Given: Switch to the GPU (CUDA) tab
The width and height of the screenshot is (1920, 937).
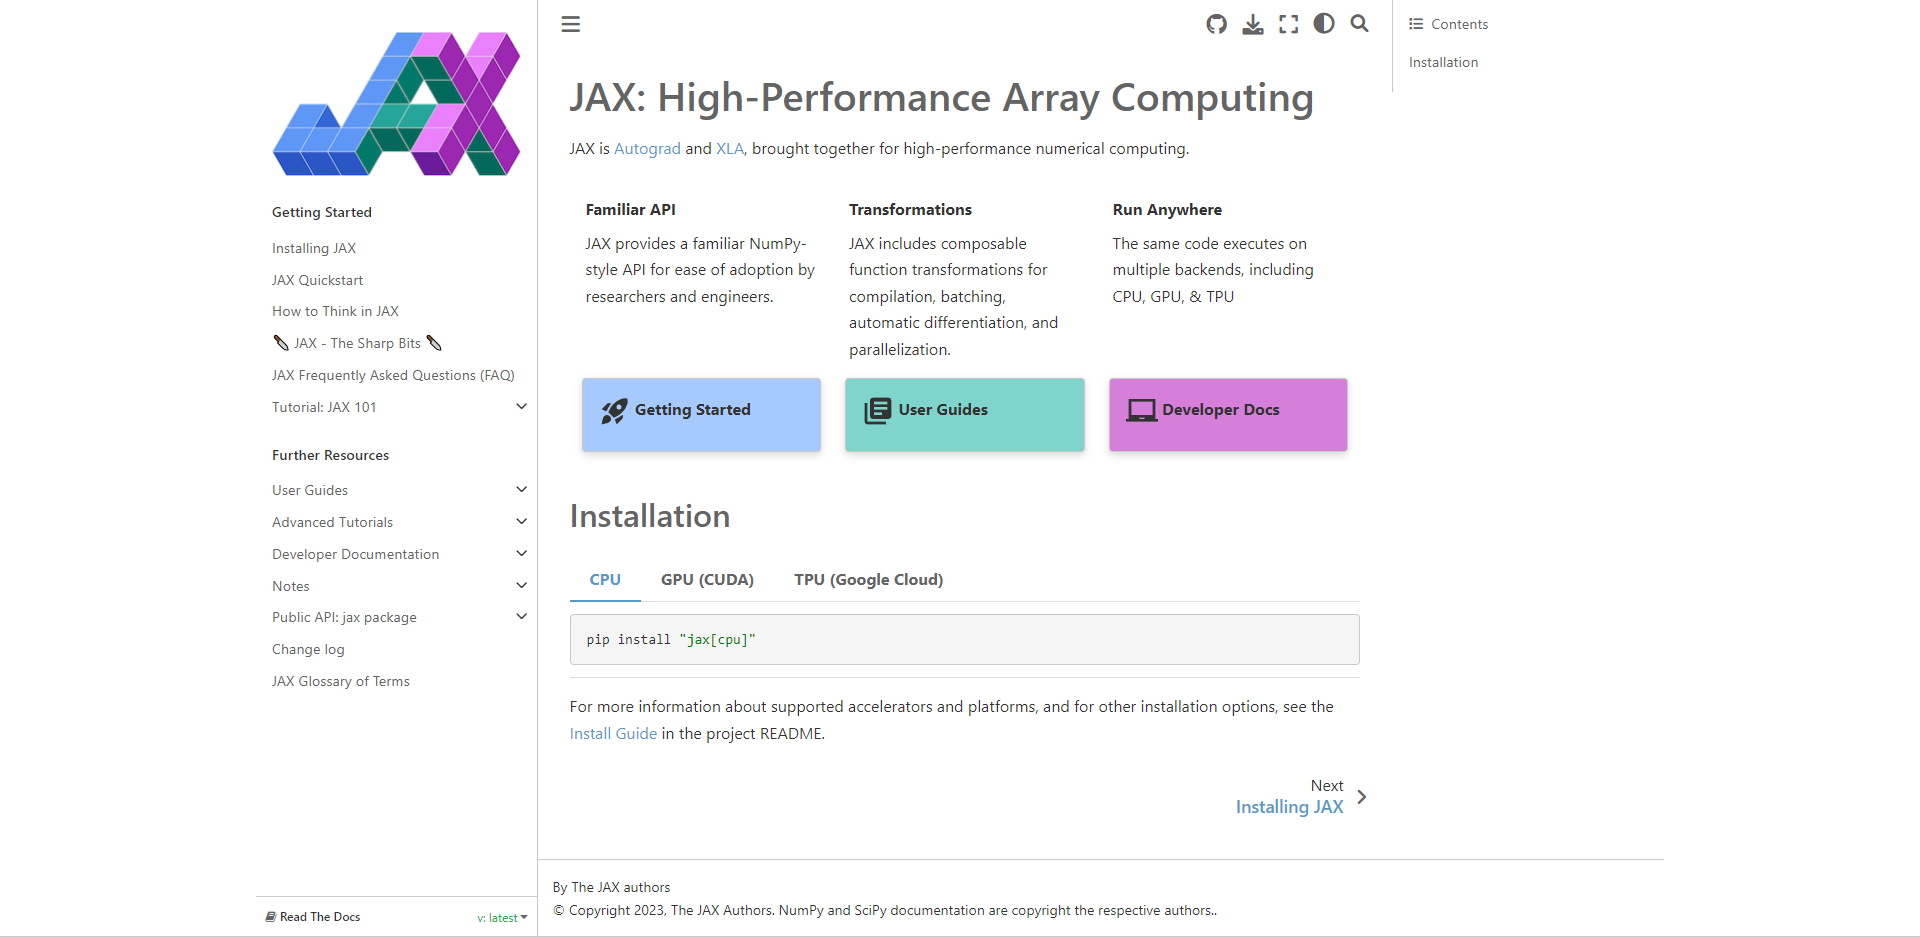Looking at the screenshot, I should click(x=707, y=580).
